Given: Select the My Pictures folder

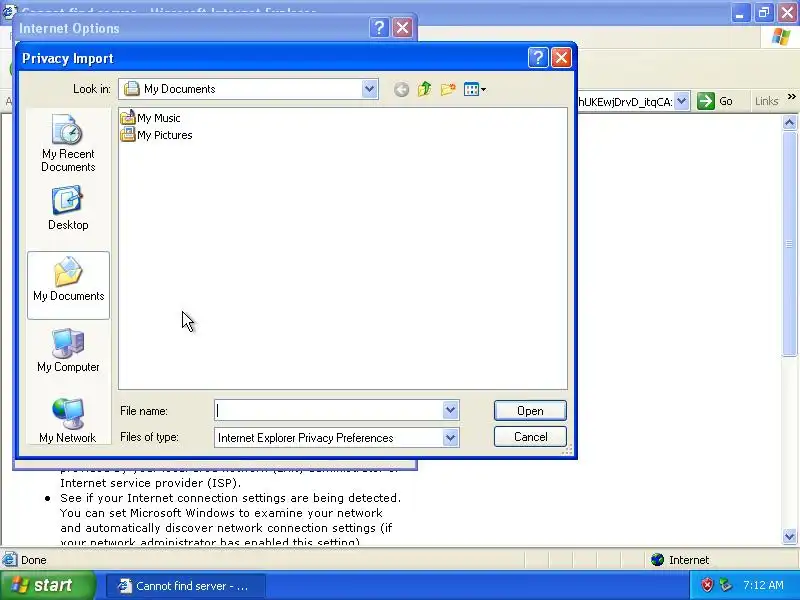Looking at the screenshot, I should (157, 135).
